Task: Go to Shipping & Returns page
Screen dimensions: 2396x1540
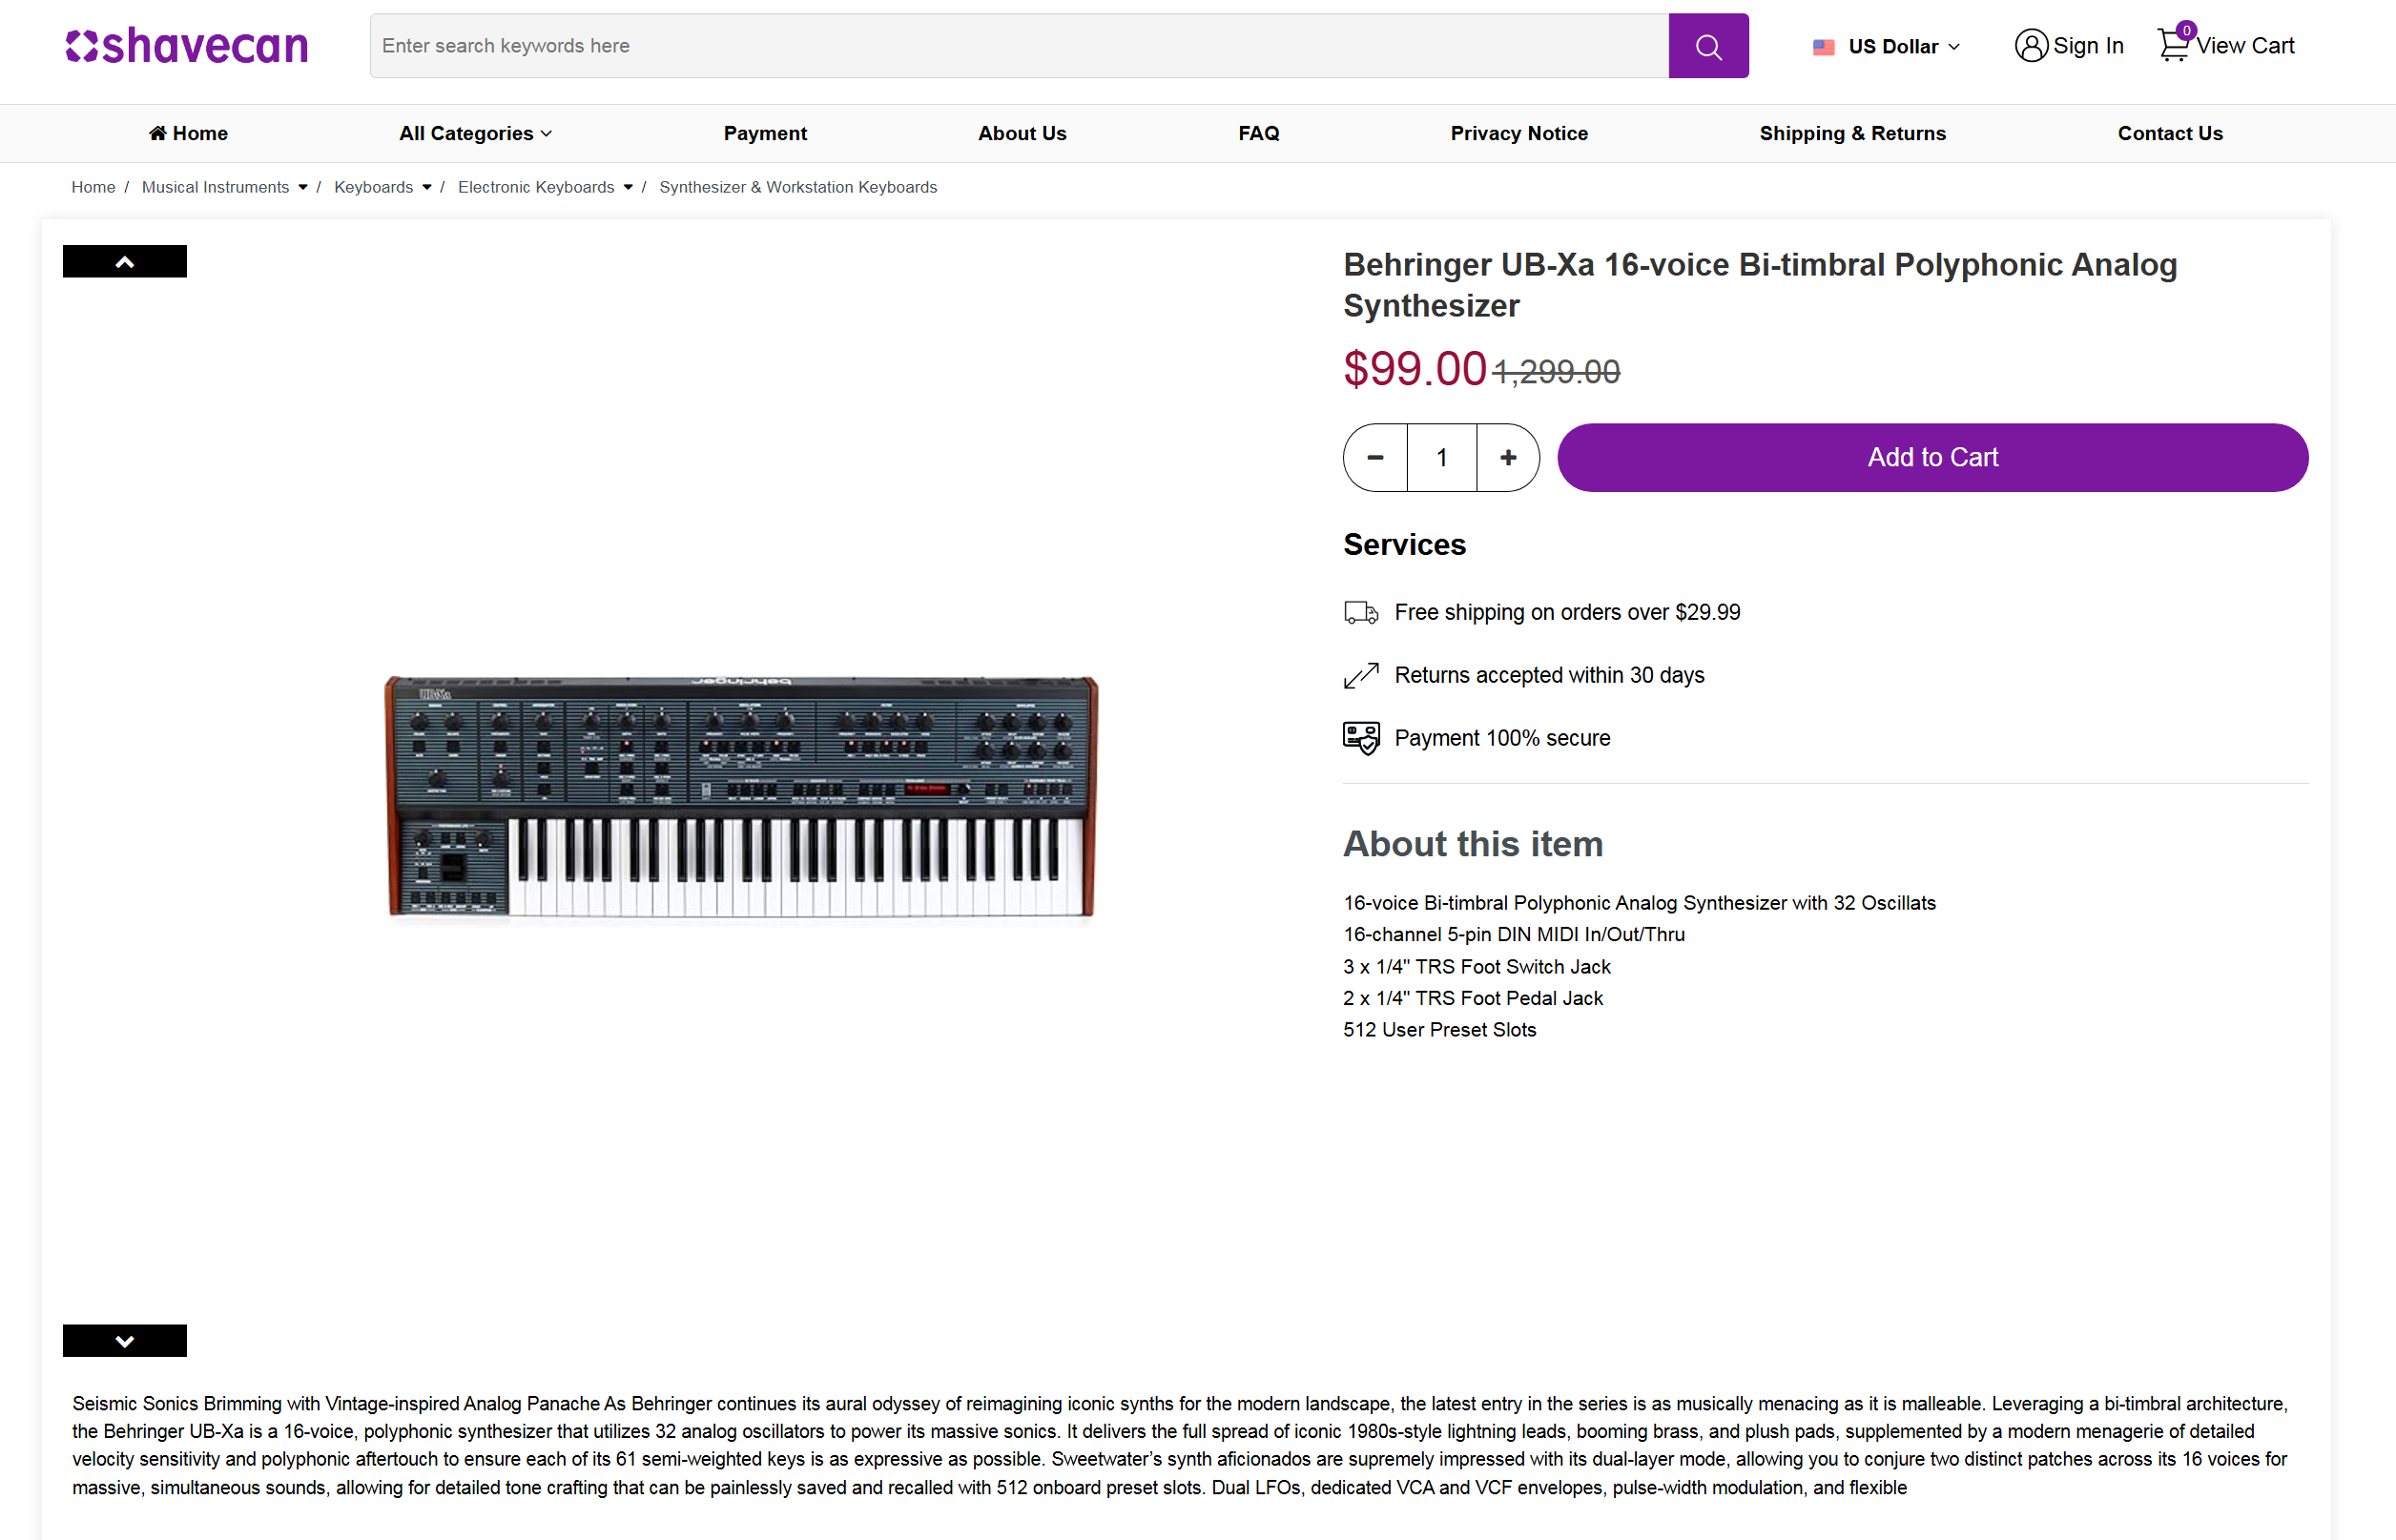Action: [x=1852, y=133]
